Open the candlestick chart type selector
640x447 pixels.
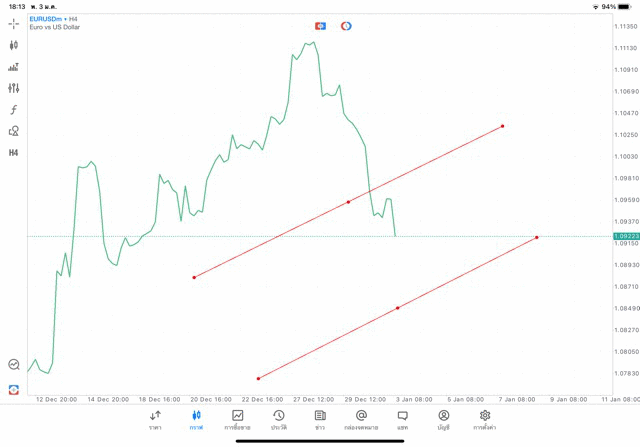tap(14, 45)
